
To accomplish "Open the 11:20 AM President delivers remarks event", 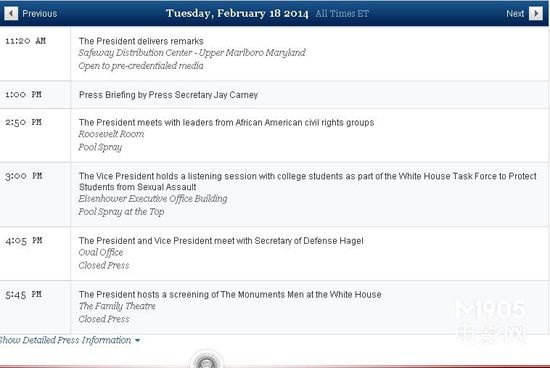I will coord(141,41).
